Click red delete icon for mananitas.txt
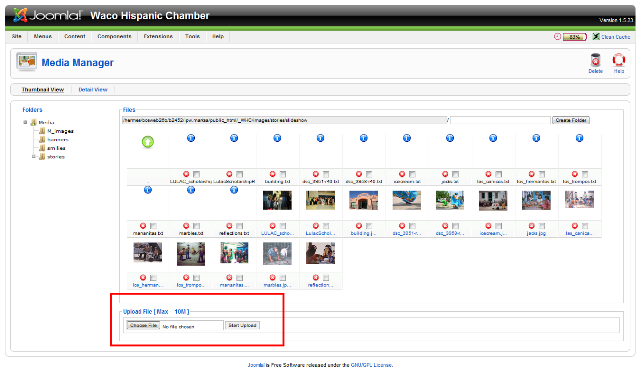 [142, 226]
